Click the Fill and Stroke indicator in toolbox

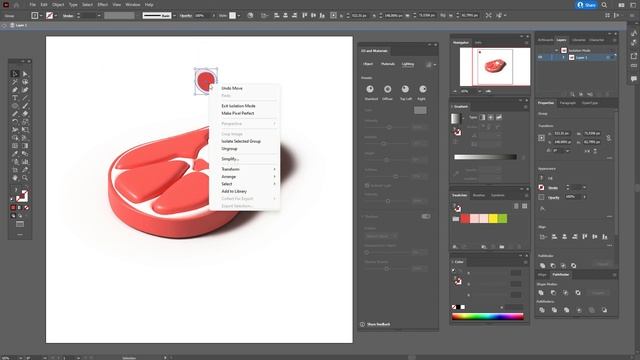[x=22, y=196]
